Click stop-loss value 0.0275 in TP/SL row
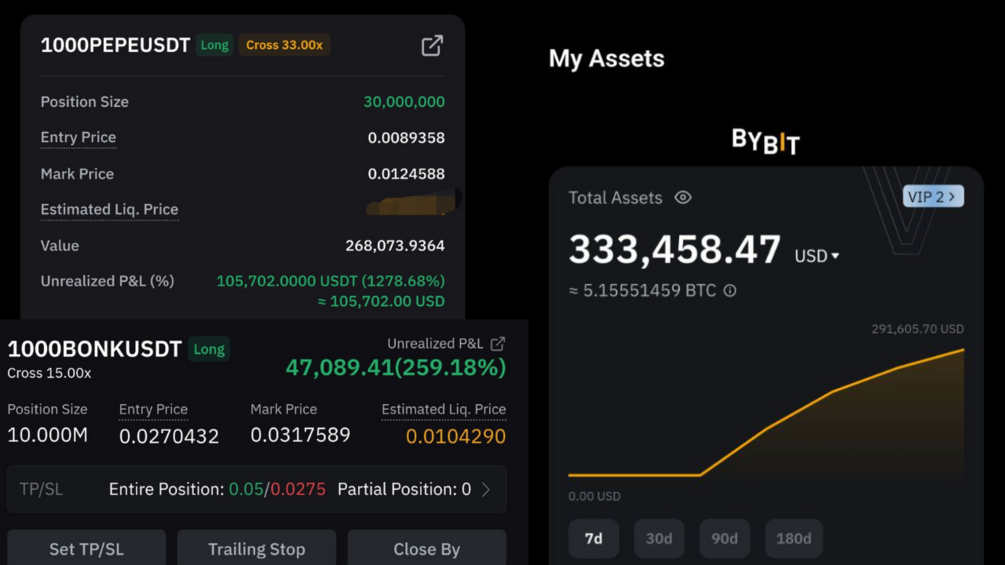1005x565 pixels. (x=298, y=489)
